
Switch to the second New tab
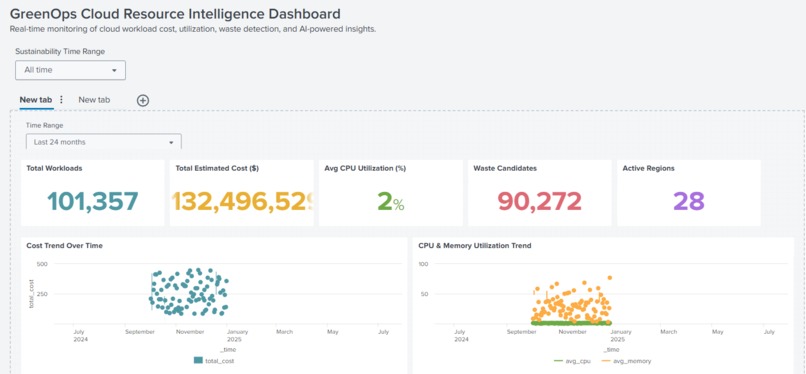pyautogui.click(x=94, y=100)
